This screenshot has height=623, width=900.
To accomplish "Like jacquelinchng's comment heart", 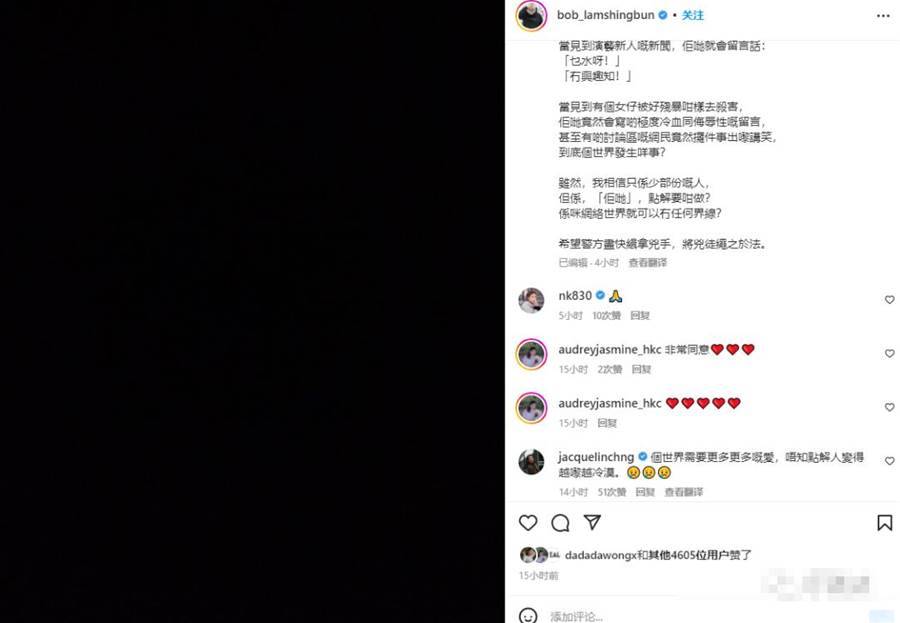I will tap(889, 461).
